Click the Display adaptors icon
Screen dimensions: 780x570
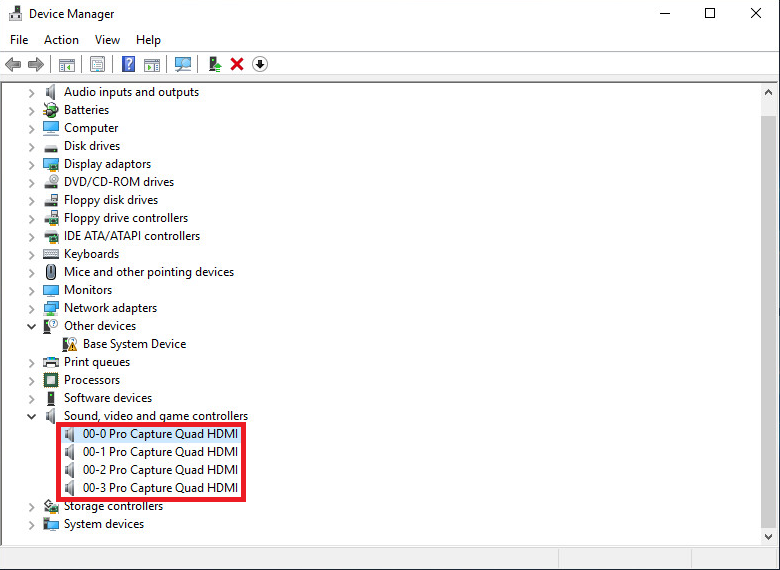pyautogui.click(x=51, y=164)
